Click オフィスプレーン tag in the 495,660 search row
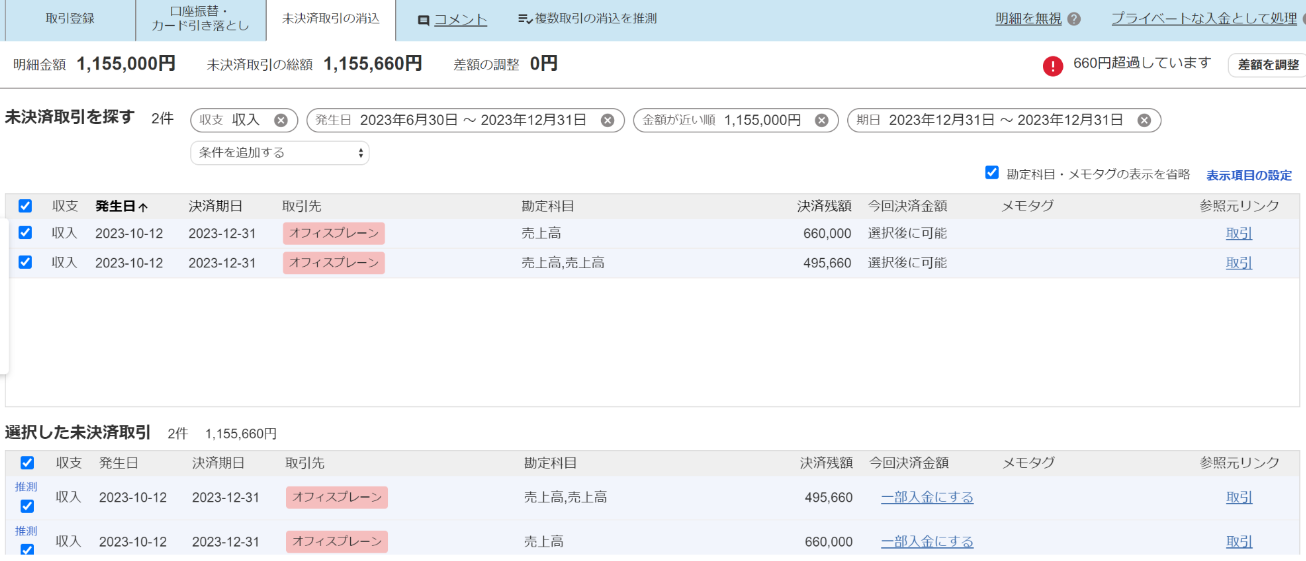This screenshot has width=1306, height=561. tap(334, 263)
